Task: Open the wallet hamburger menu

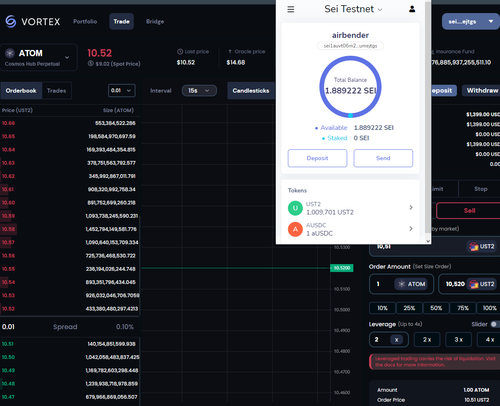Action: coord(291,9)
